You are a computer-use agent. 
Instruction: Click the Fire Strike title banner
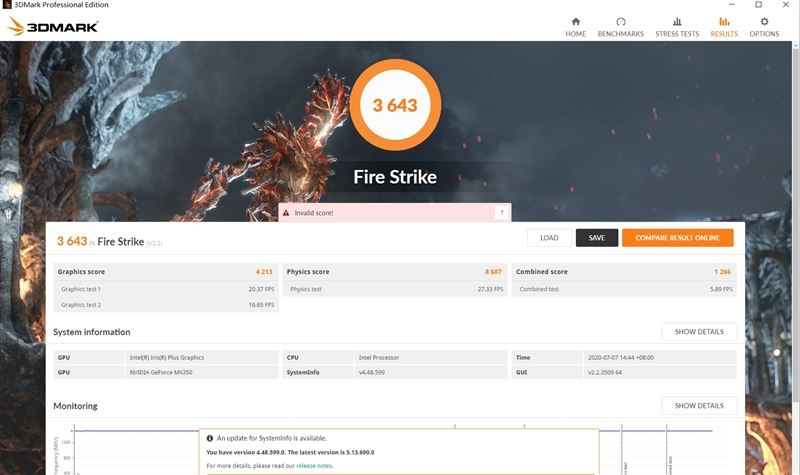click(x=395, y=177)
